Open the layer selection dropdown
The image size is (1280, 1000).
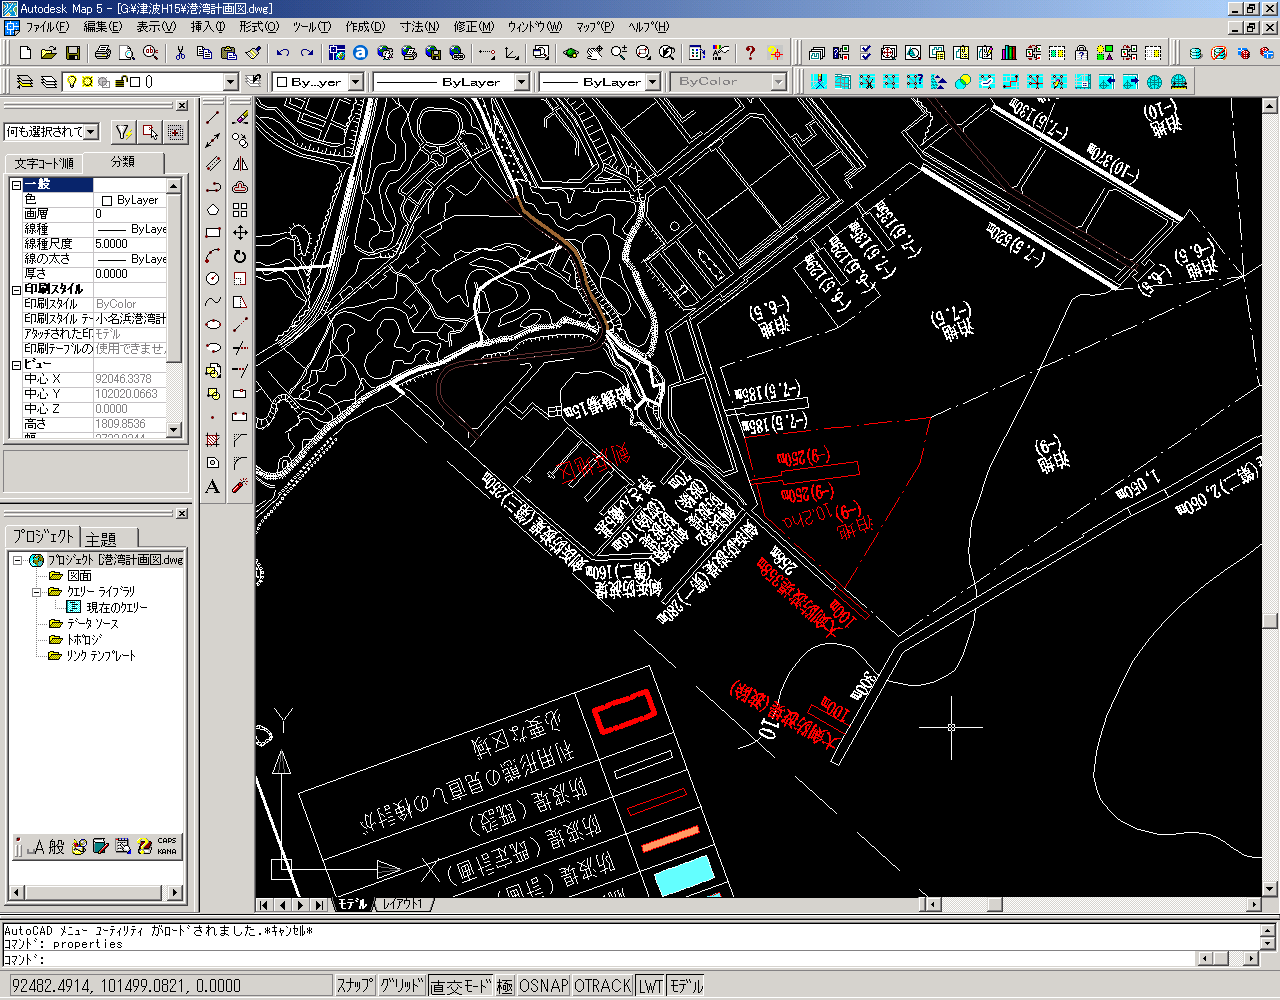point(230,82)
